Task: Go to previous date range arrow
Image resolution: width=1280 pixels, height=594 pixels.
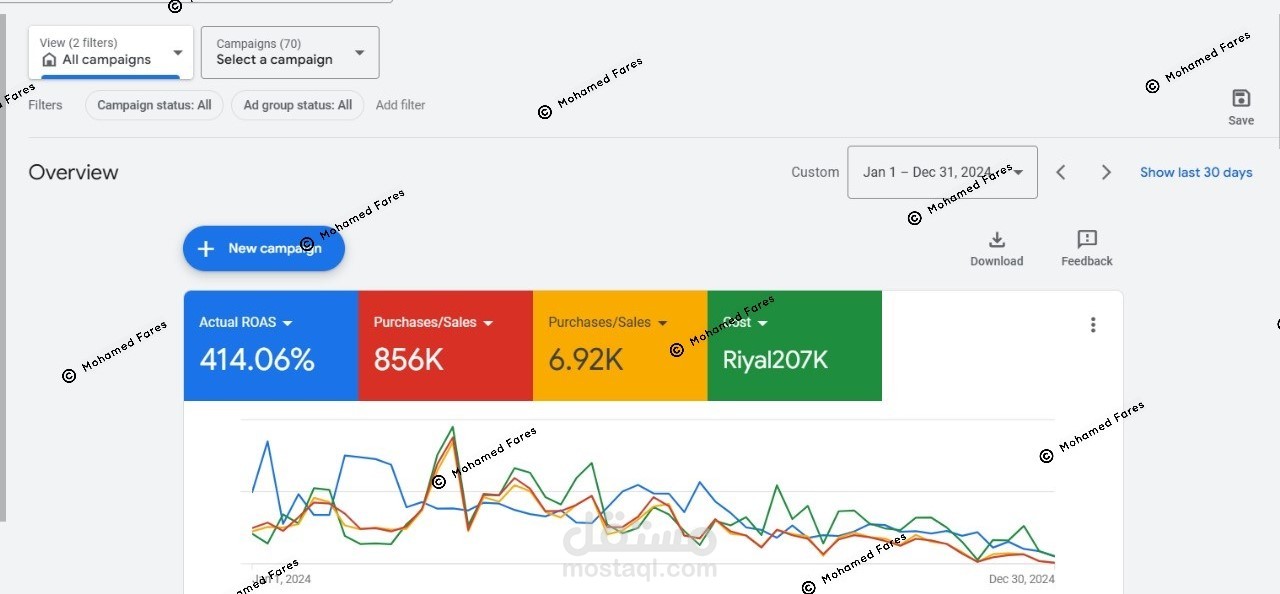Action: (x=1061, y=172)
